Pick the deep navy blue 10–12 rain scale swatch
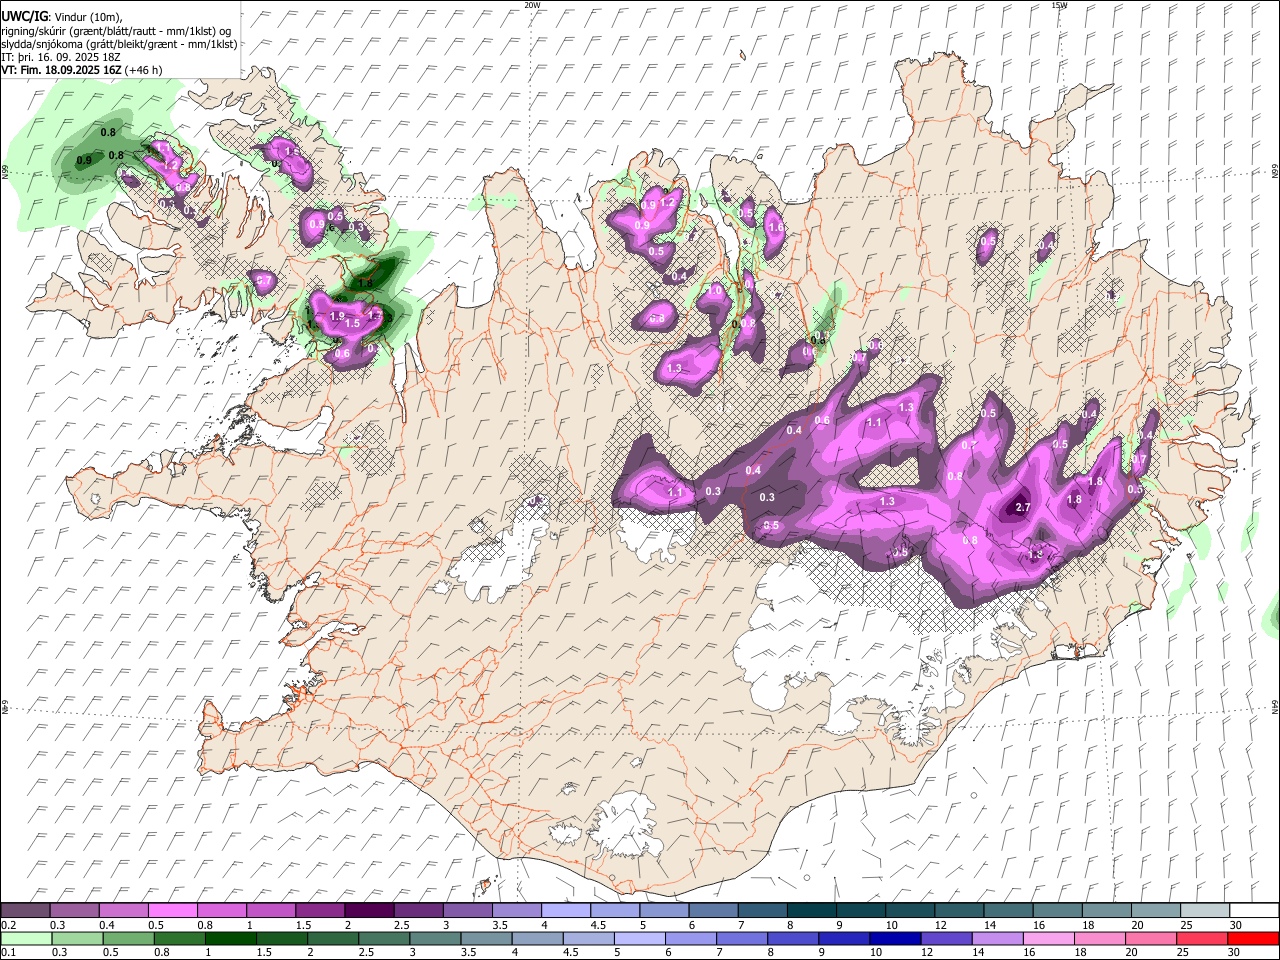Screen dimensions: 1280x960 coord(897,938)
